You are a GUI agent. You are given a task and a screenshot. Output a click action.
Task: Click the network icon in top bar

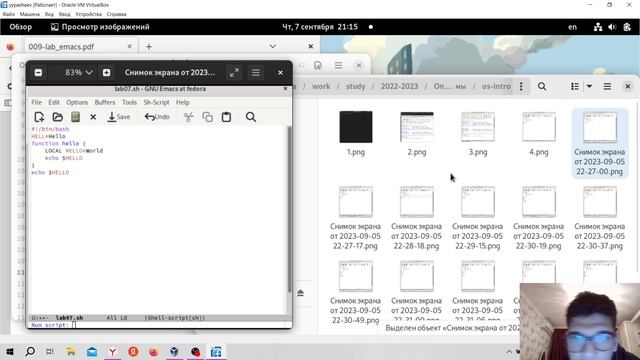coord(598,27)
